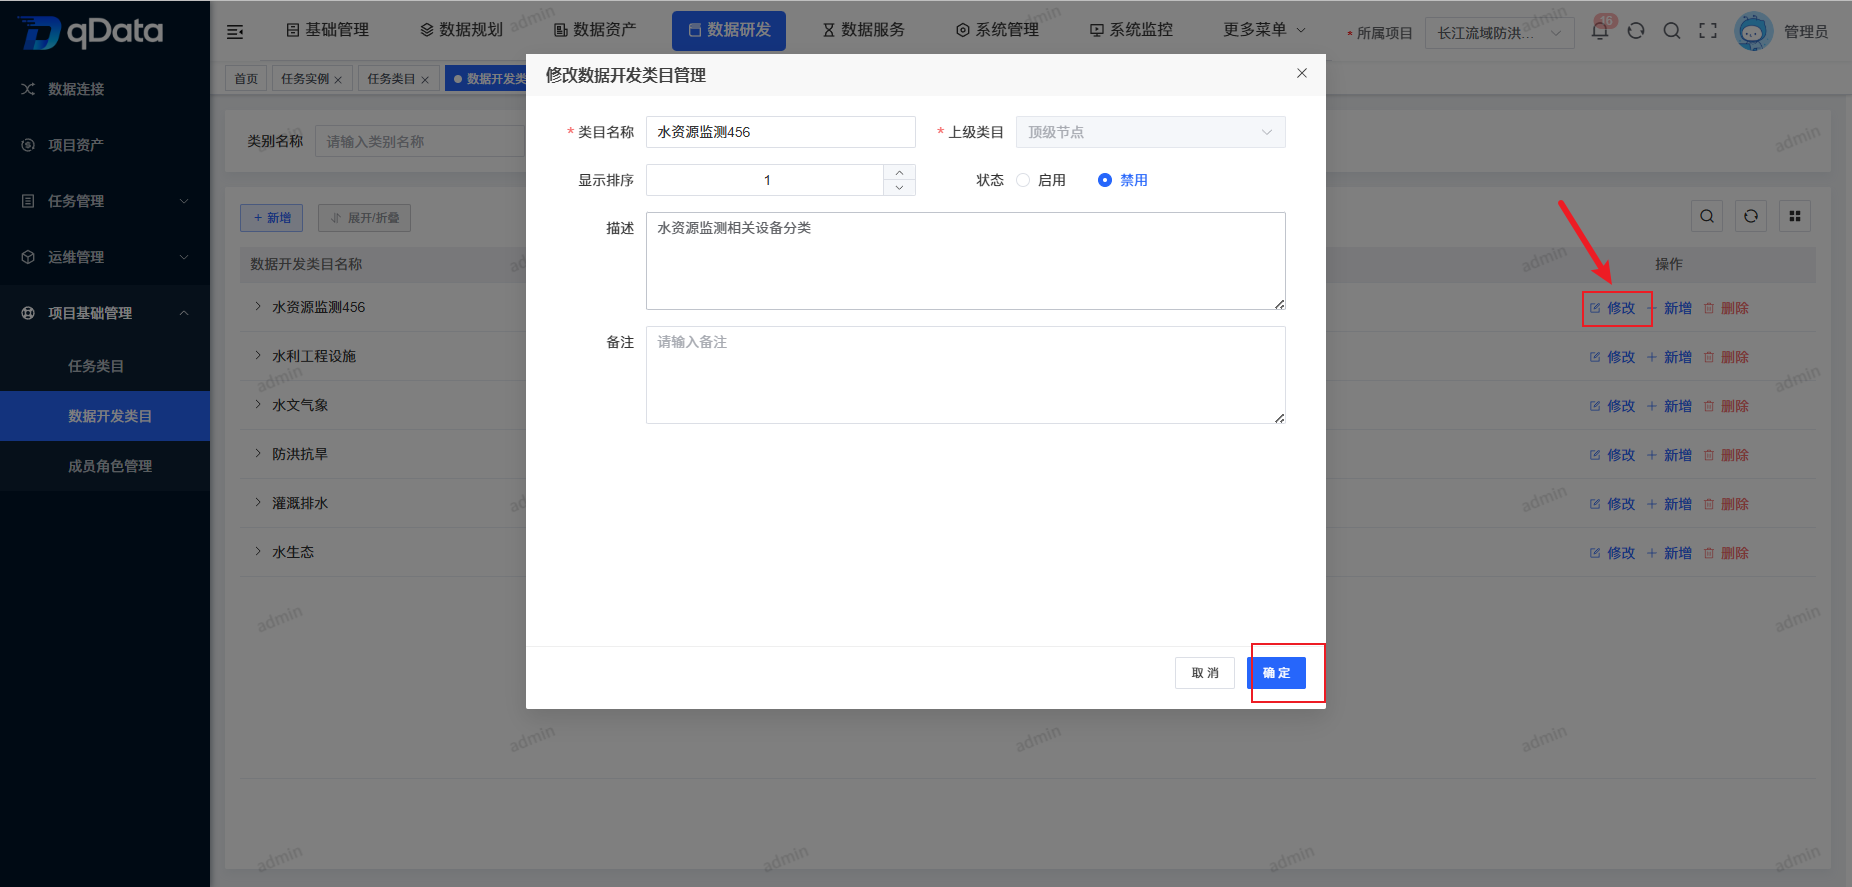The width and height of the screenshot is (1852, 887).
Task: Toggle fullscreen mode icon
Action: pyautogui.click(x=1708, y=31)
